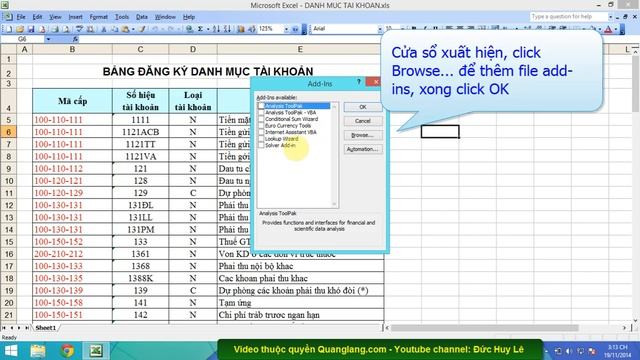This screenshot has width=640, height=360.
Task: Enable the Euro Currency Tools checkbox
Action: 261,126
